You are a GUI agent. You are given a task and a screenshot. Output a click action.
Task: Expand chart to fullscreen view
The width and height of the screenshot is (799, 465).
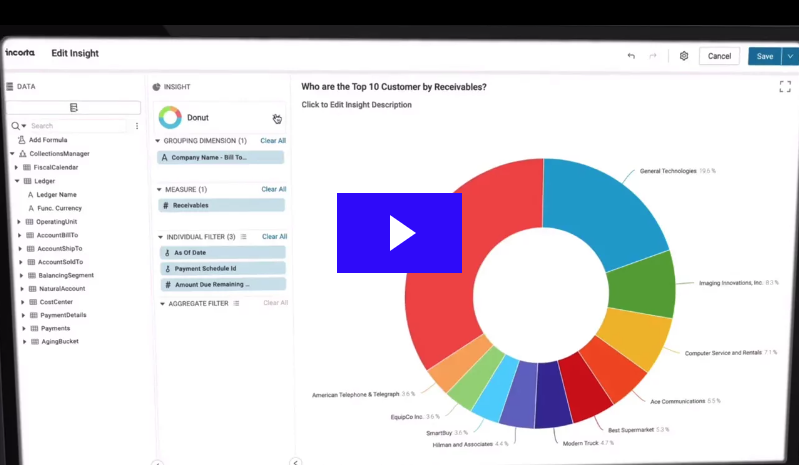[785, 87]
